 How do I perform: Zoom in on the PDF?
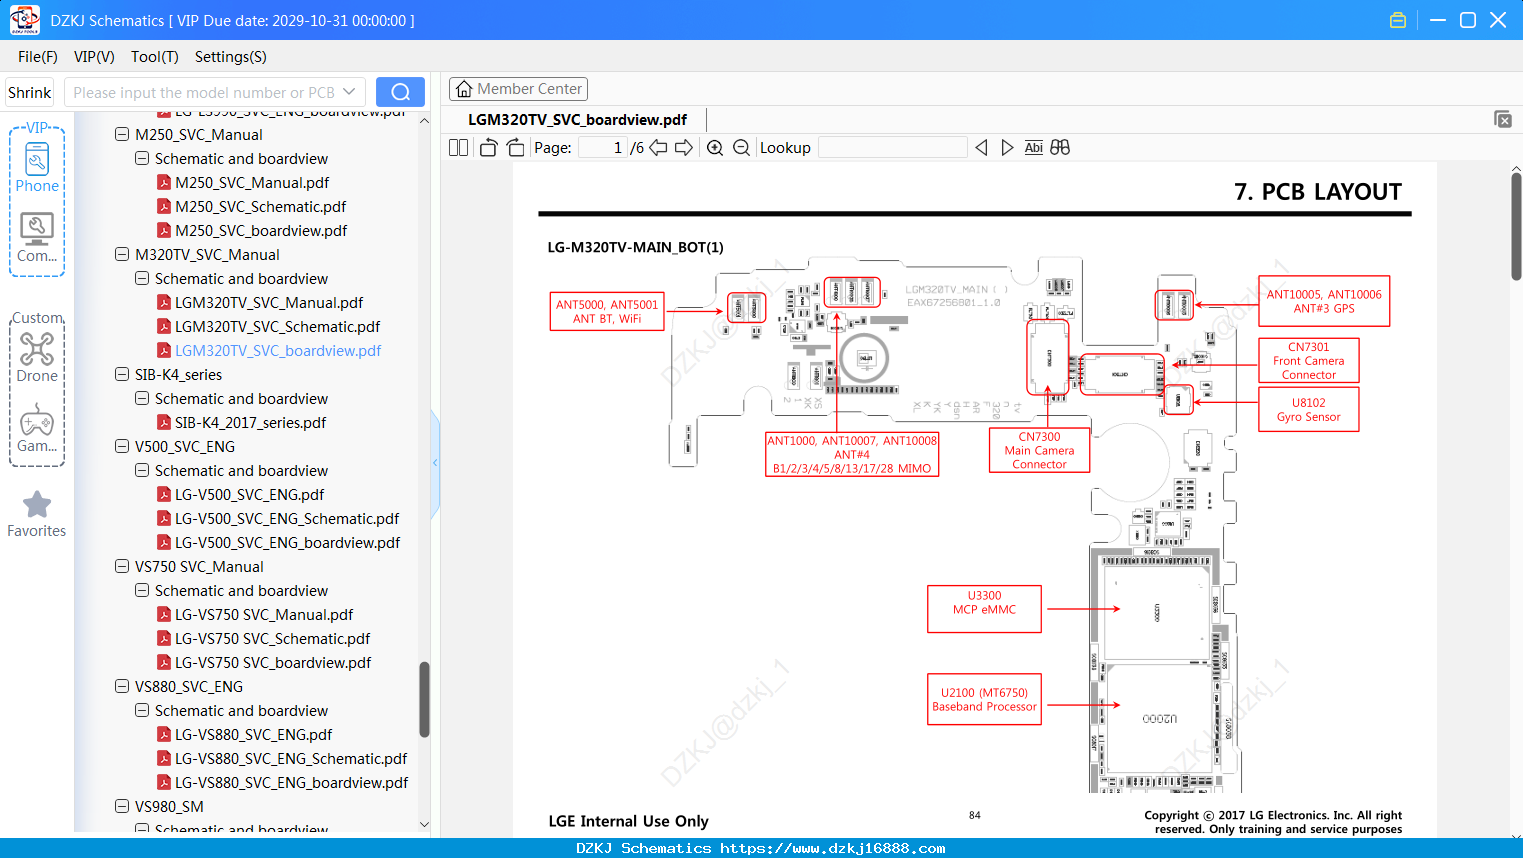tap(715, 148)
